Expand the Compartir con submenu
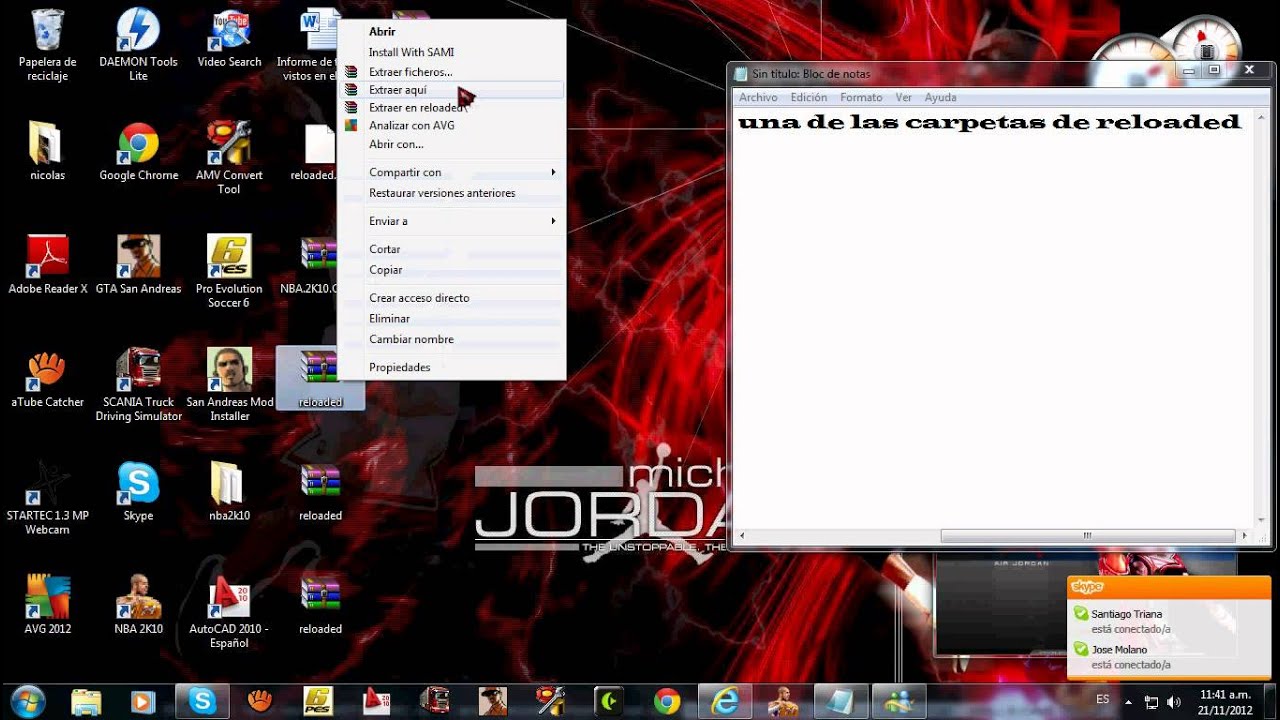The image size is (1280, 720). tap(452, 172)
